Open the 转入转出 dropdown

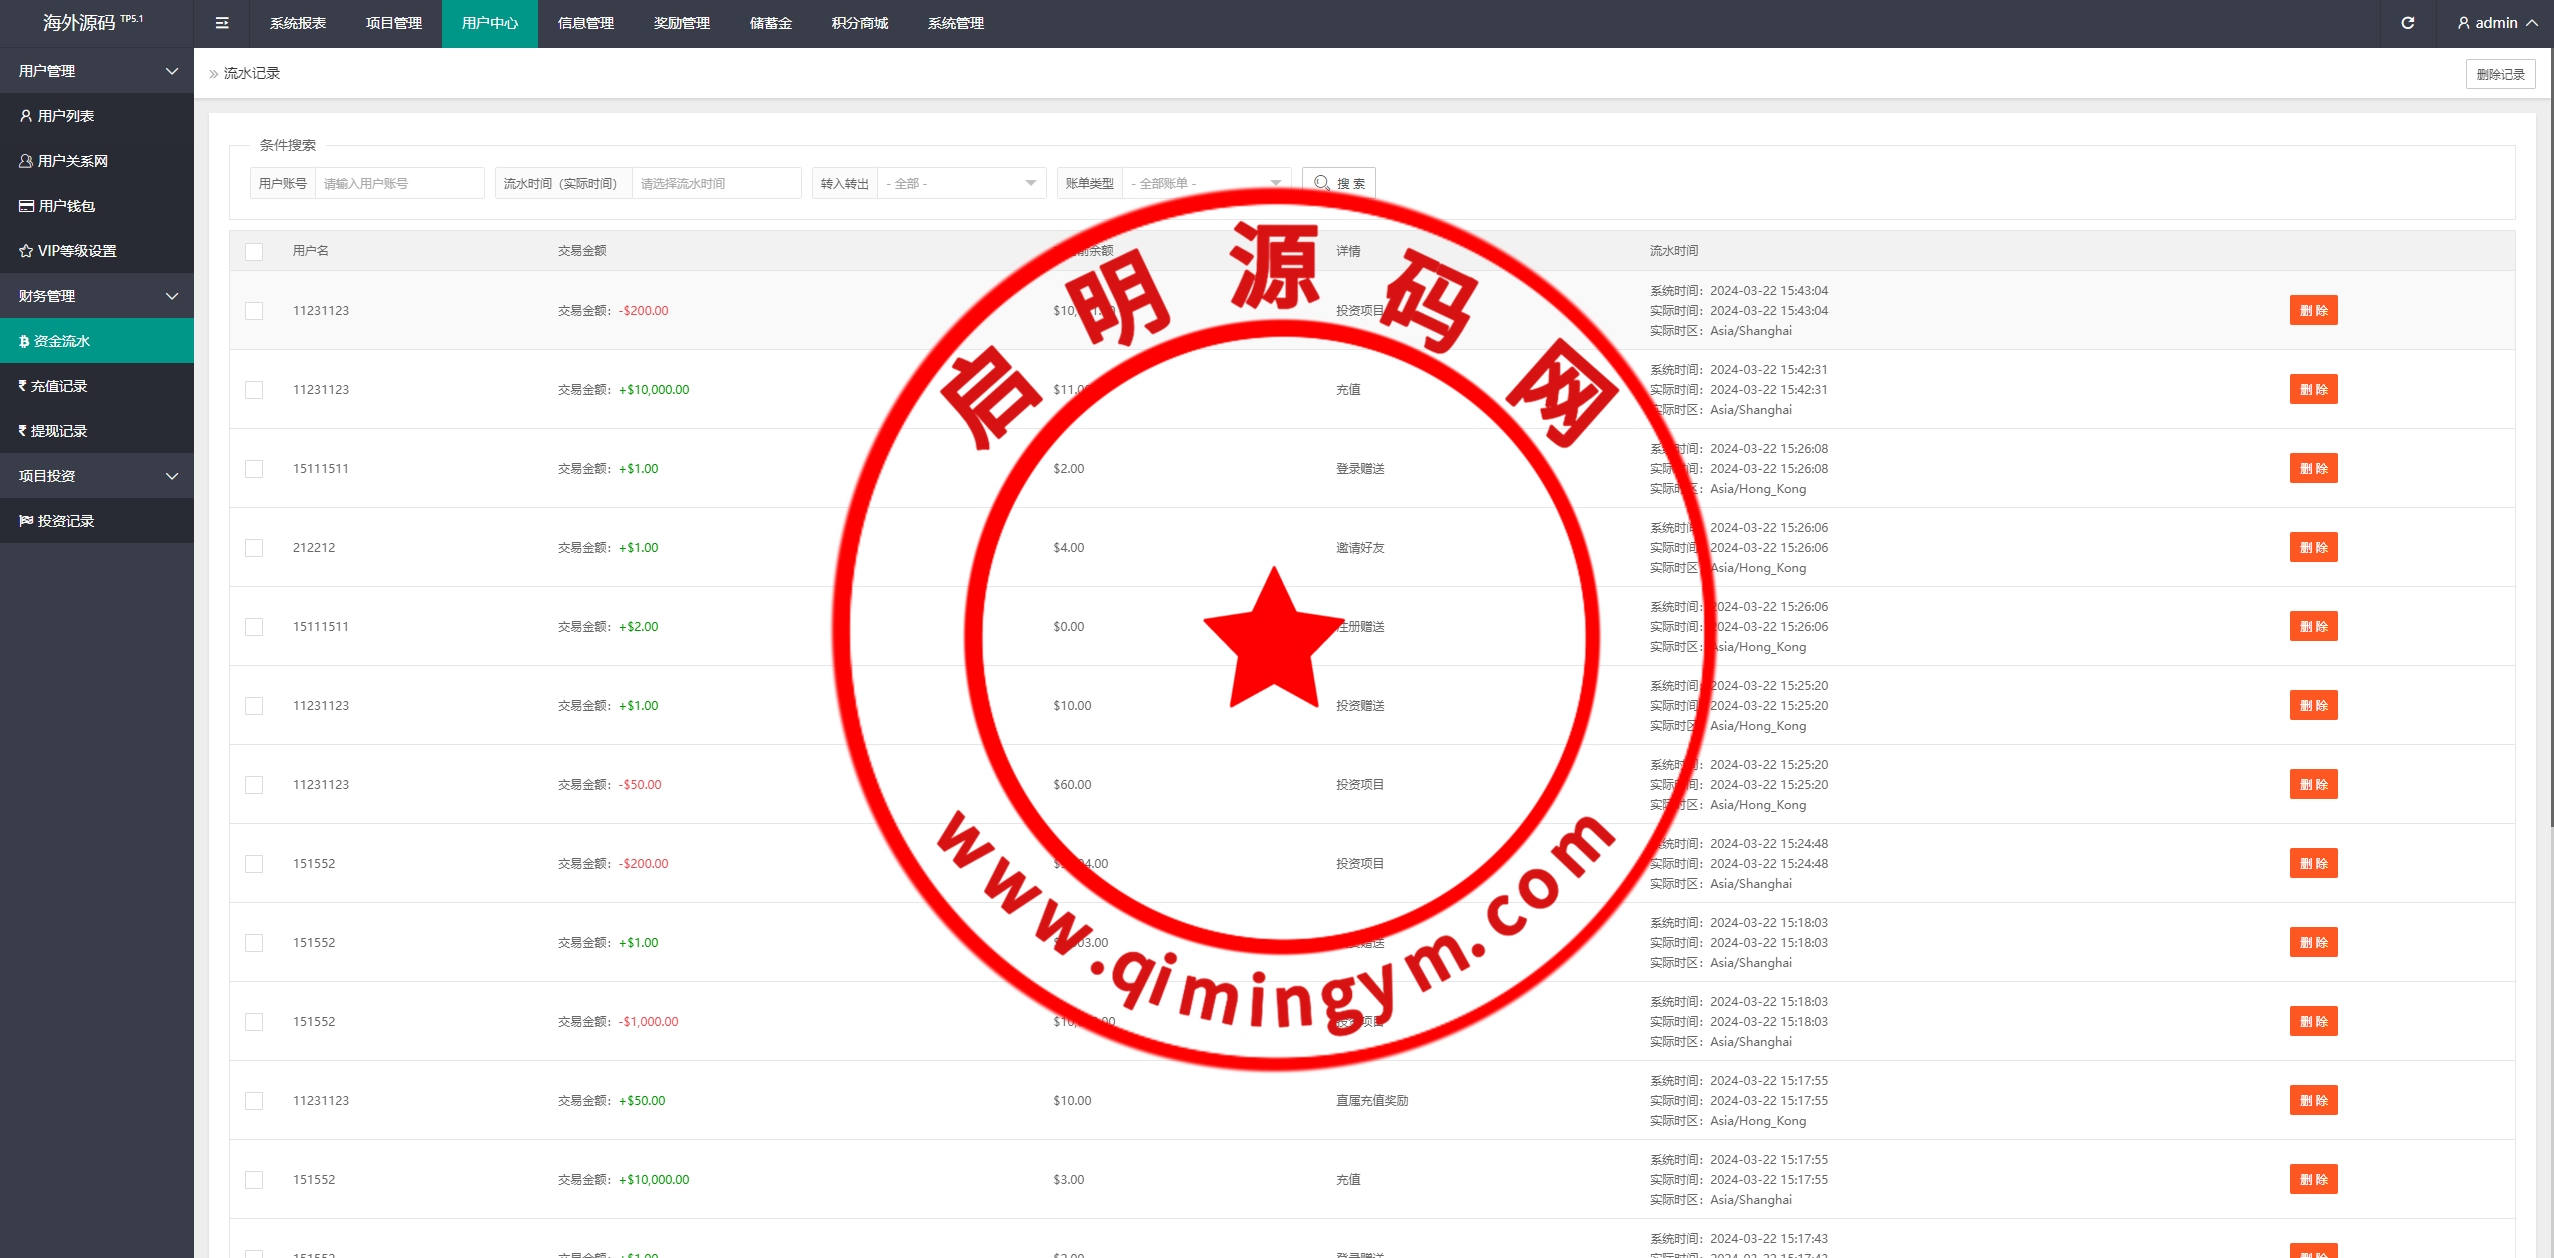(960, 183)
